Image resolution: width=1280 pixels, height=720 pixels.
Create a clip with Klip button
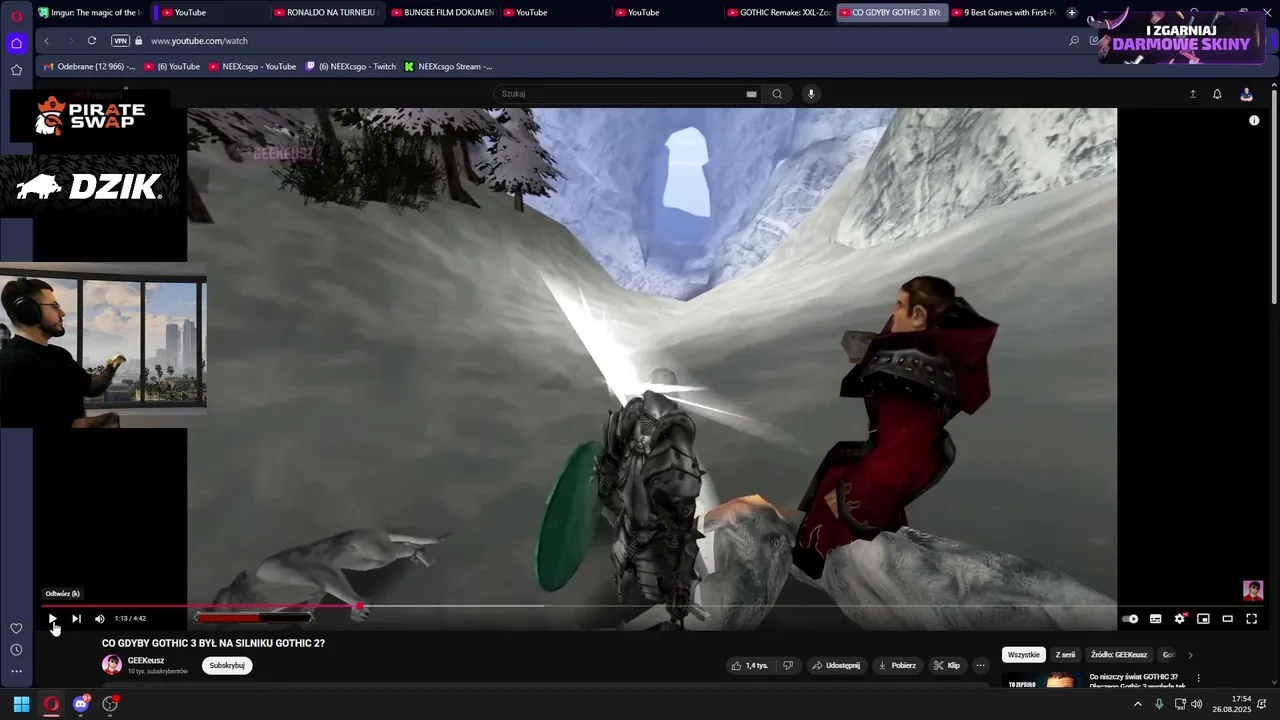[947, 665]
